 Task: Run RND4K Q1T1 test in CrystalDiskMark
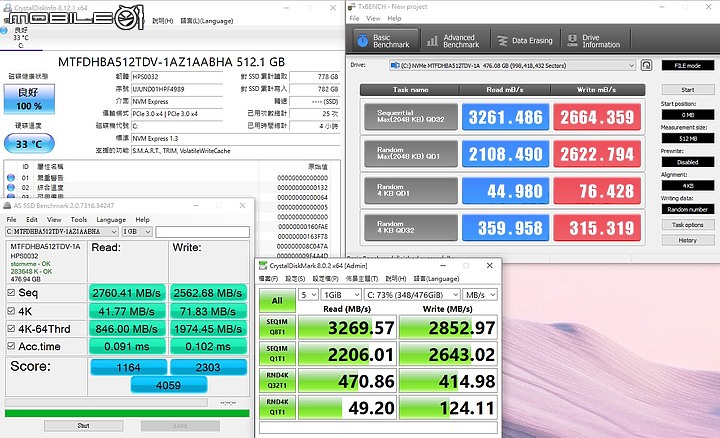[x=277, y=407]
